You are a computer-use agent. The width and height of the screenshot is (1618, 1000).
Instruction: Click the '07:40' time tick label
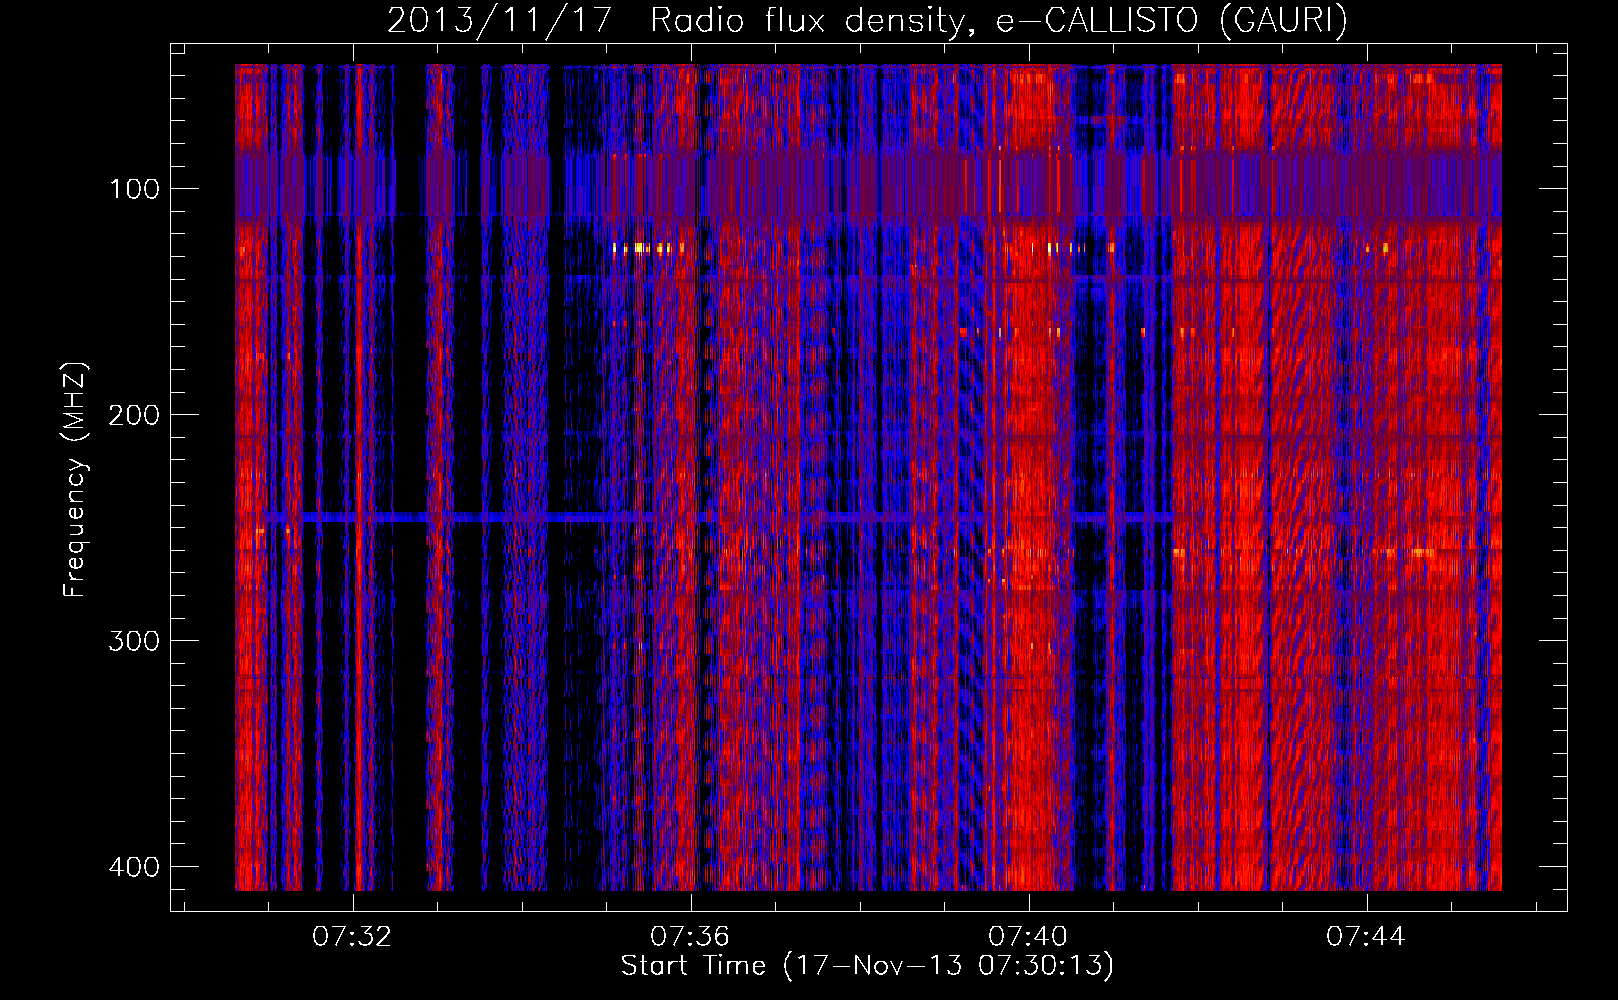[x=1028, y=937]
